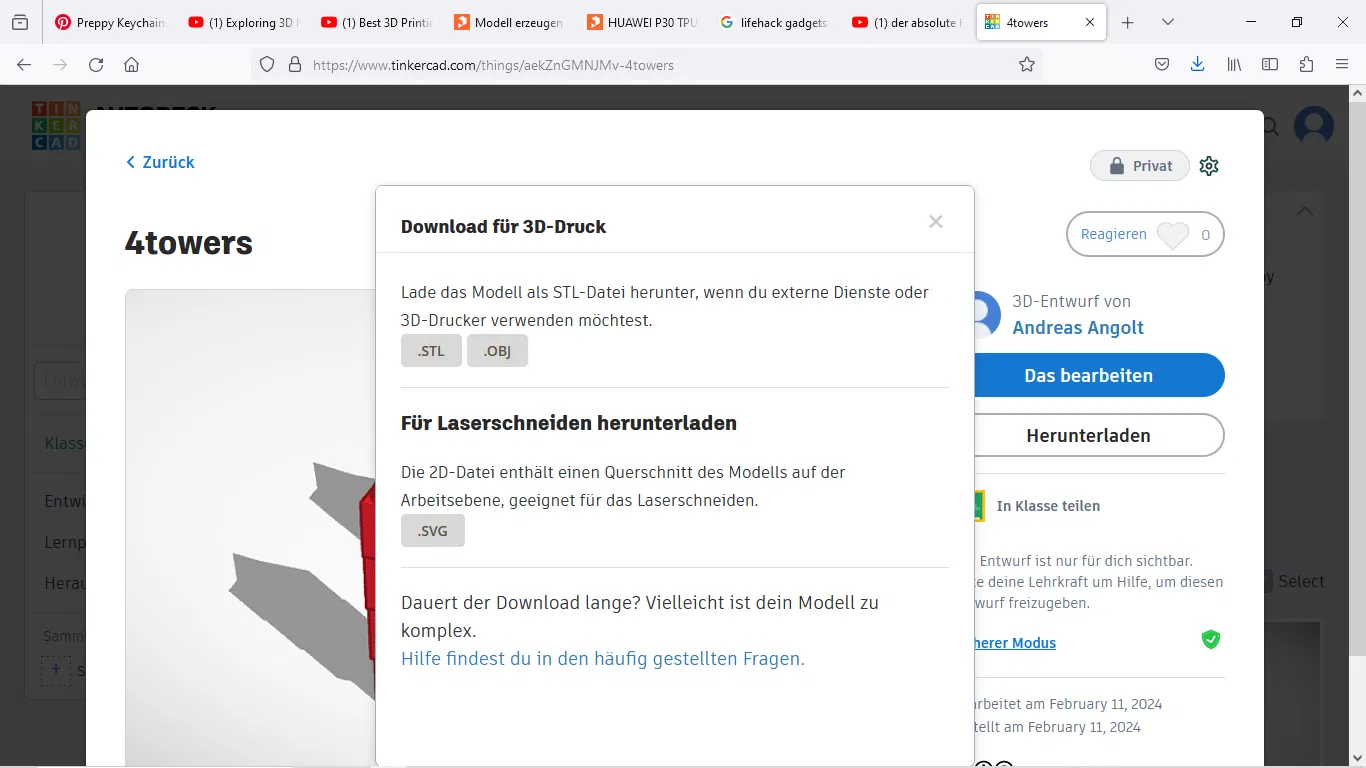Switch to the HUAWEI P30 TPU tab
The width and height of the screenshot is (1366, 768).
pos(642,22)
